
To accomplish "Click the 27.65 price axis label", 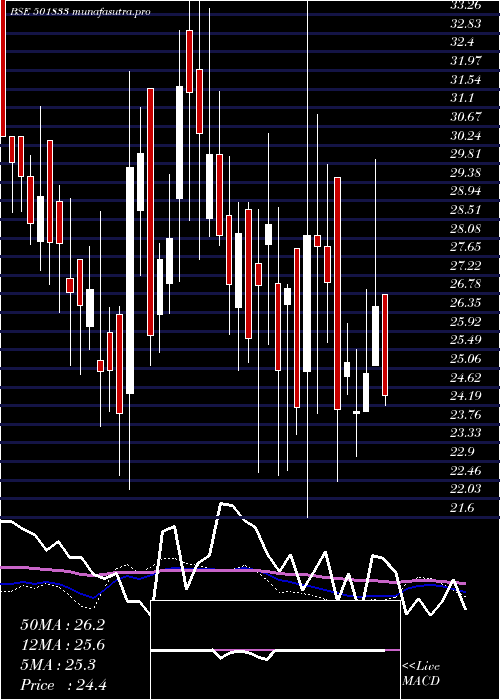I will click(466, 247).
